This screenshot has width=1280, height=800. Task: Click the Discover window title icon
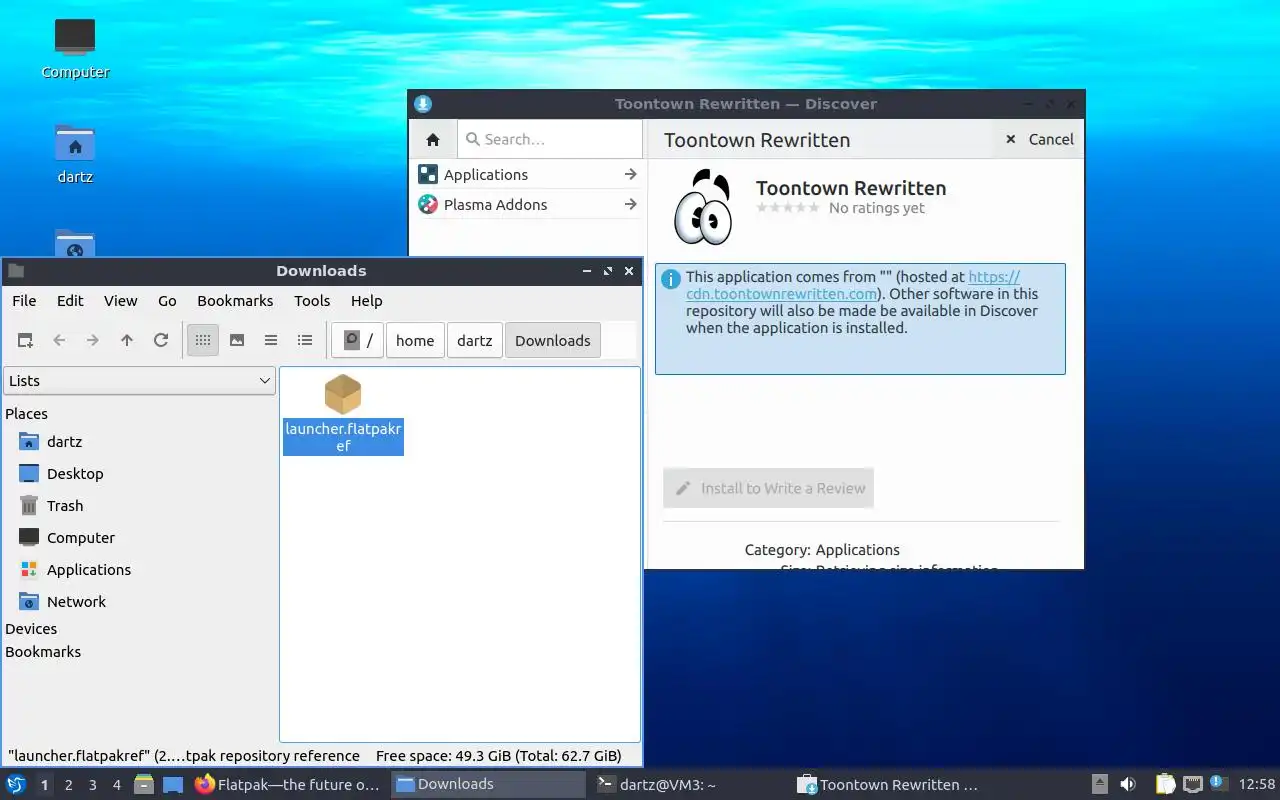(x=423, y=104)
